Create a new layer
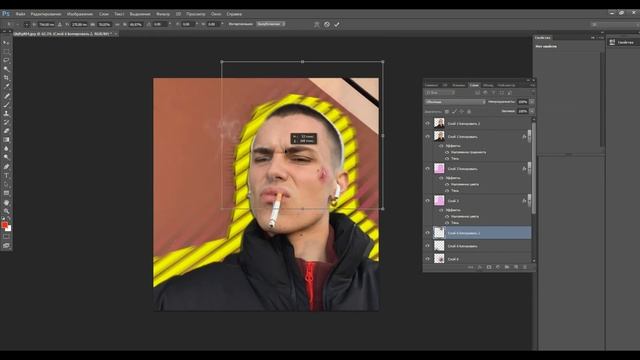Image resolution: width=640 pixels, height=360 pixels. [516, 267]
